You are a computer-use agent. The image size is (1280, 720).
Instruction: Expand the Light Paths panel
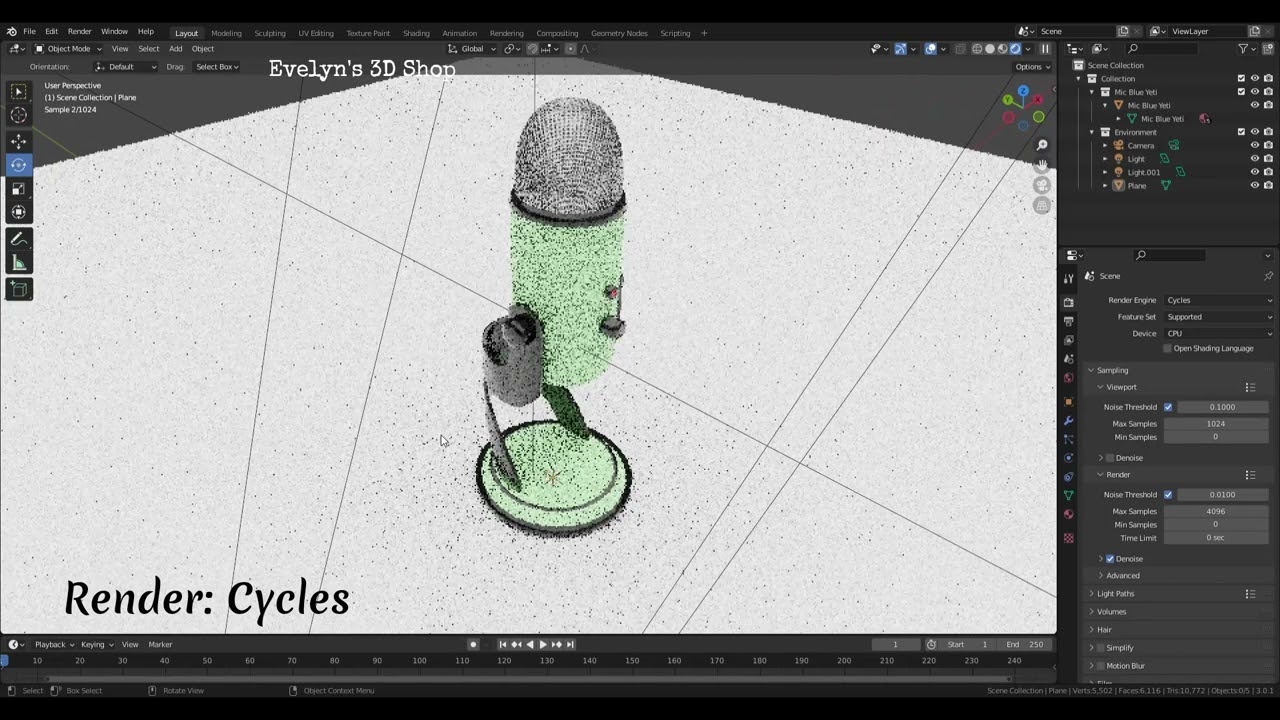pos(1115,594)
